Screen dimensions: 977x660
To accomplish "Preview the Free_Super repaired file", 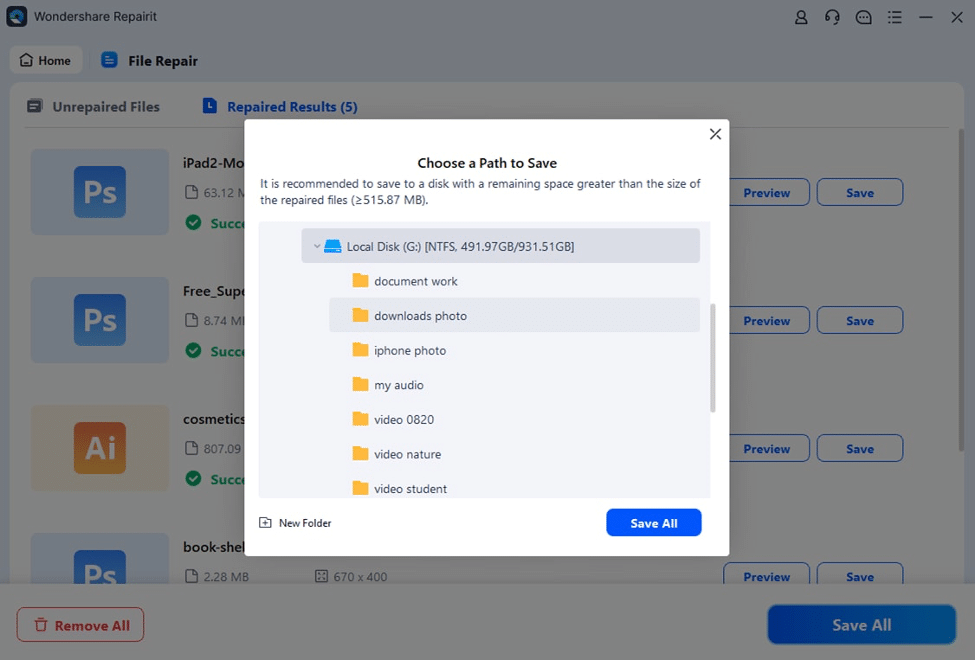I will click(766, 320).
